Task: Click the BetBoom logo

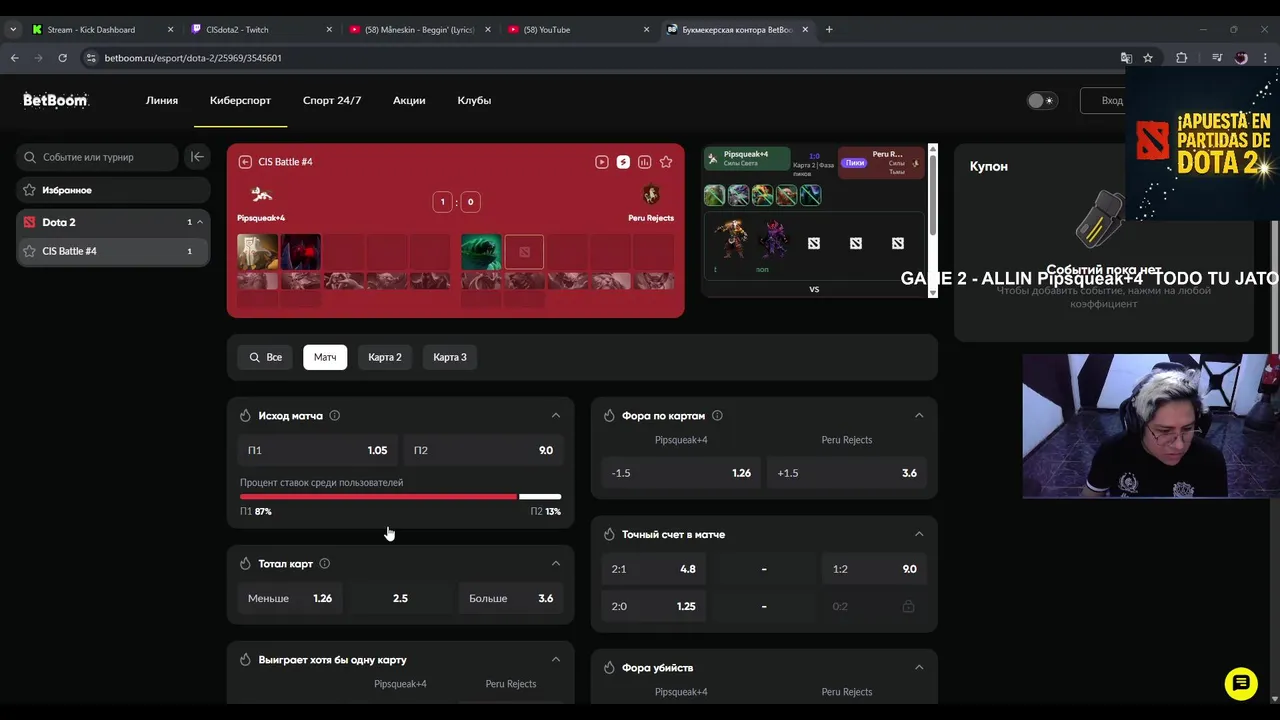Action: click(56, 100)
